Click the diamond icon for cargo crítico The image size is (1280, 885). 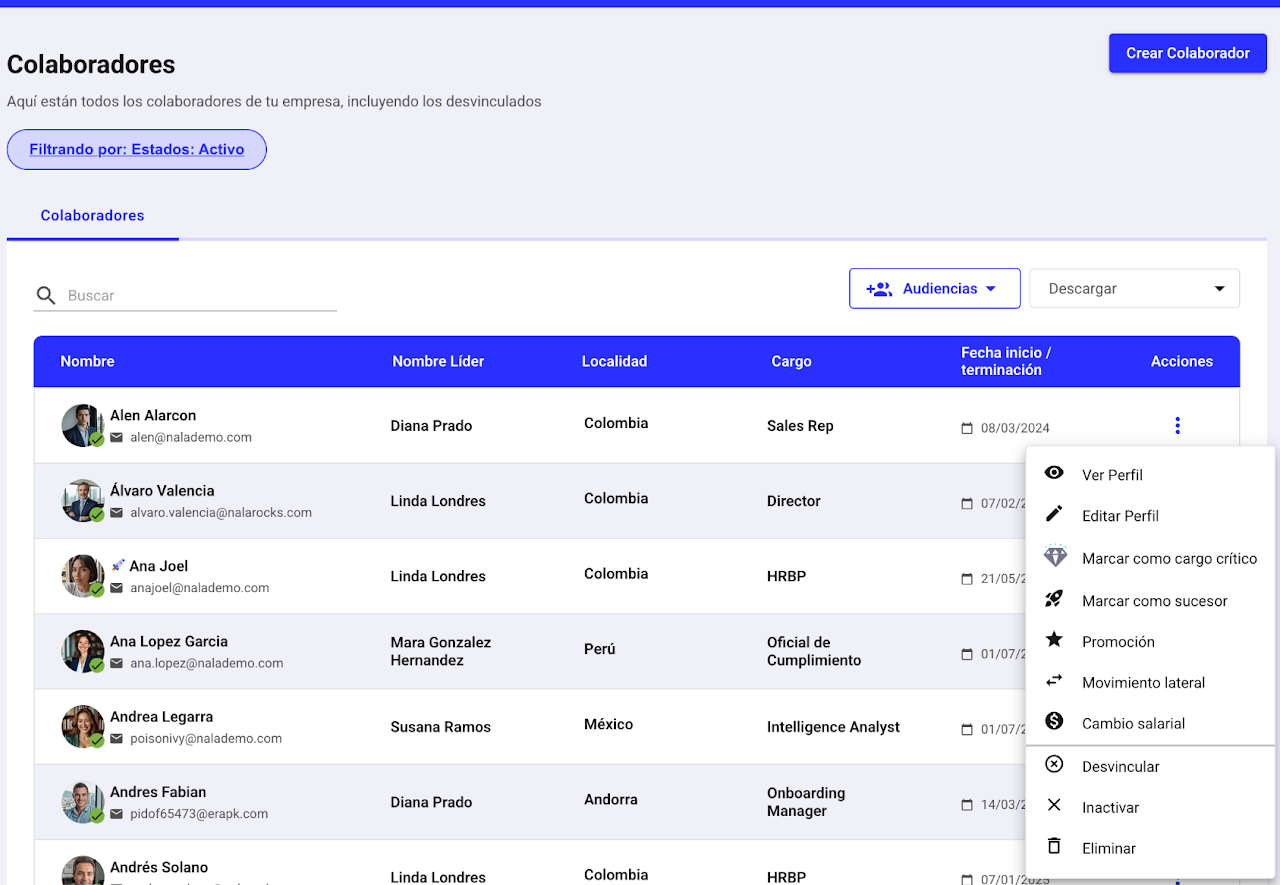click(x=1055, y=557)
